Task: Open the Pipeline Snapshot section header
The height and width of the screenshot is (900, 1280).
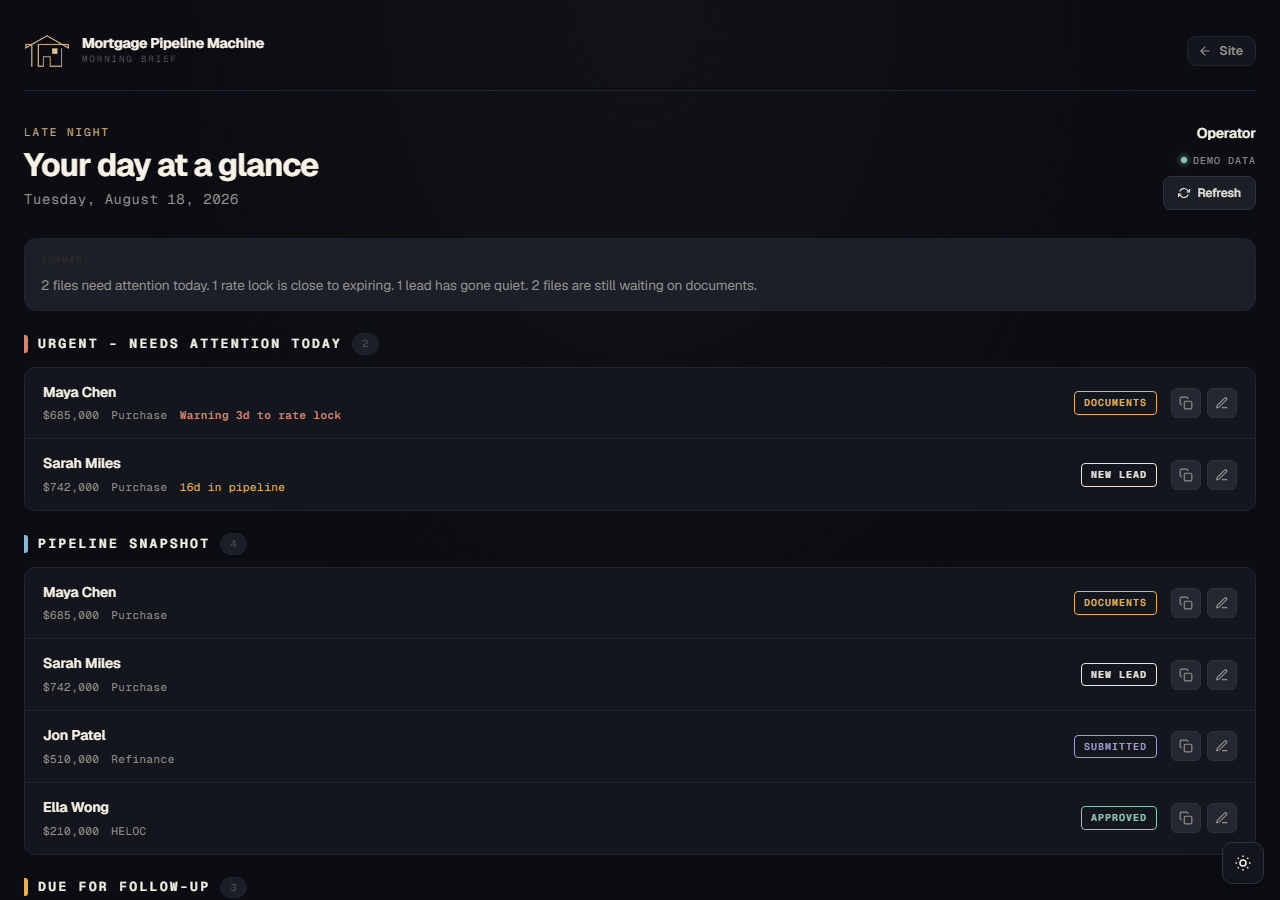Action: (x=124, y=544)
